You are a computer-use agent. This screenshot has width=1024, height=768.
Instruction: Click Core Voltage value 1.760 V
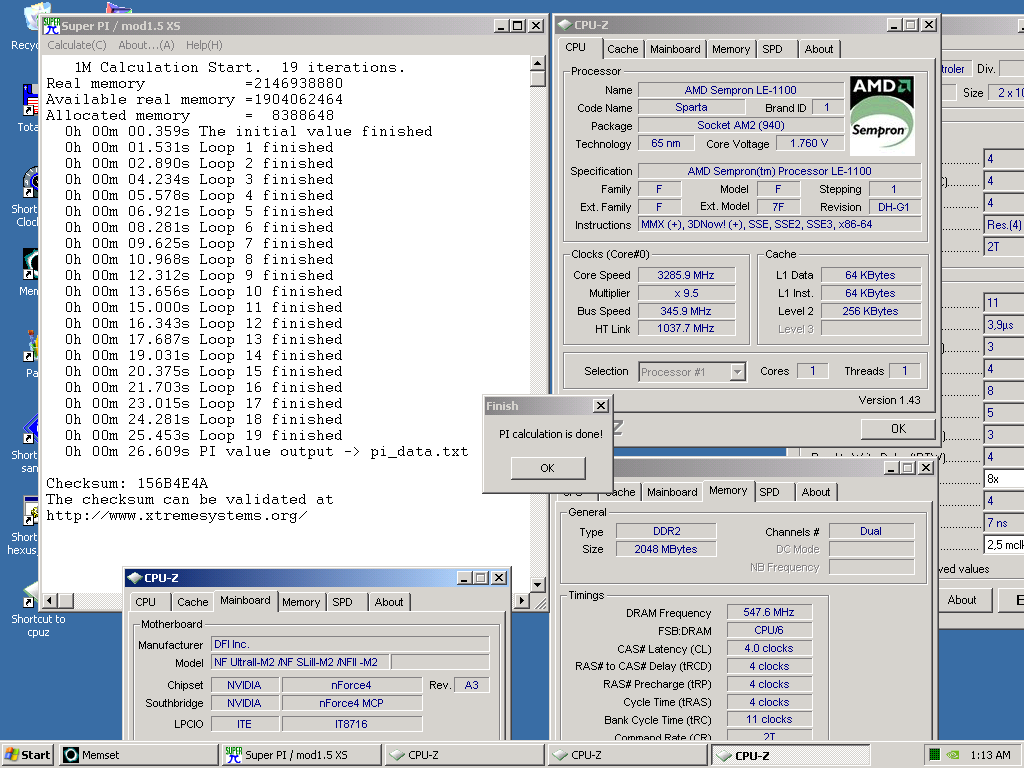[809, 144]
